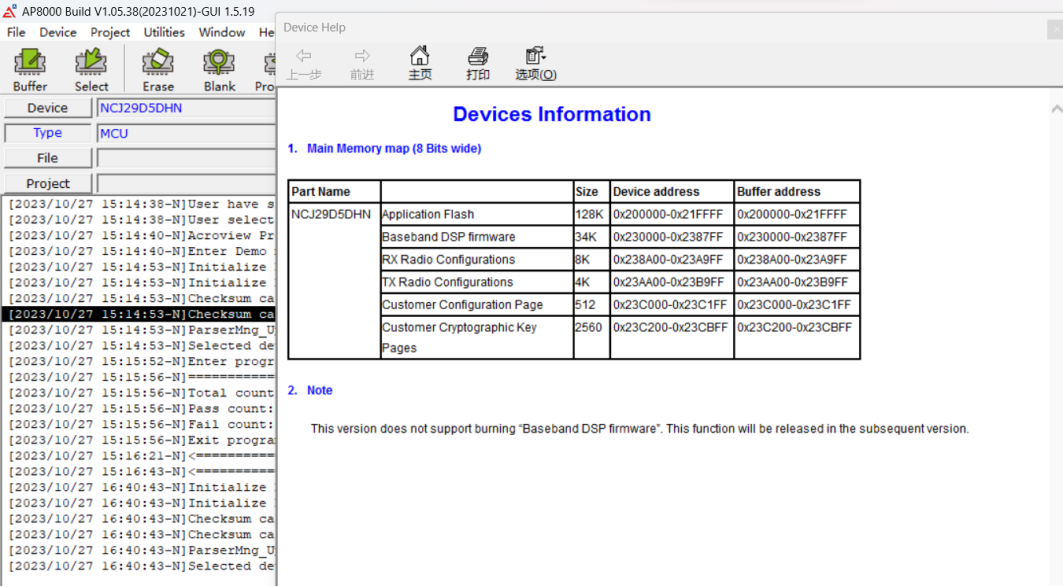Open the Utilities menu
This screenshot has width=1063, height=587.
pos(164,33)
